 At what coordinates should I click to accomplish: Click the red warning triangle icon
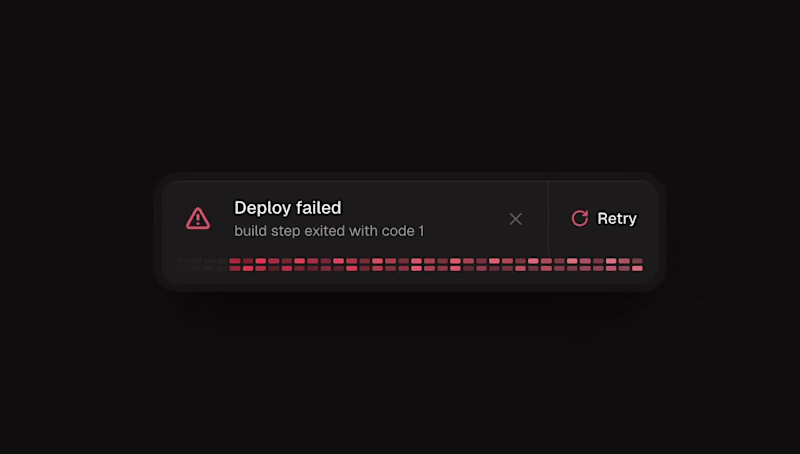(x=198, y=218)
